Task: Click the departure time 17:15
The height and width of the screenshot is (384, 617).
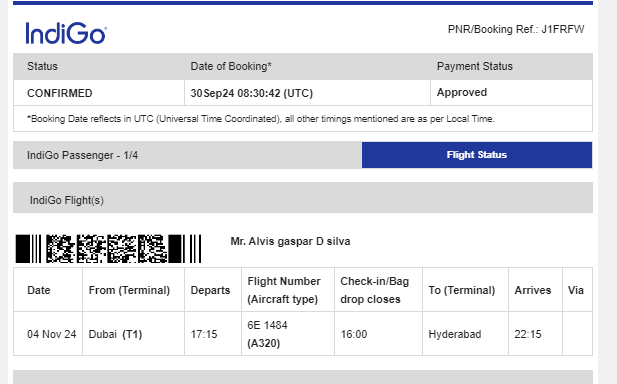Action: (x=204, y=334)
